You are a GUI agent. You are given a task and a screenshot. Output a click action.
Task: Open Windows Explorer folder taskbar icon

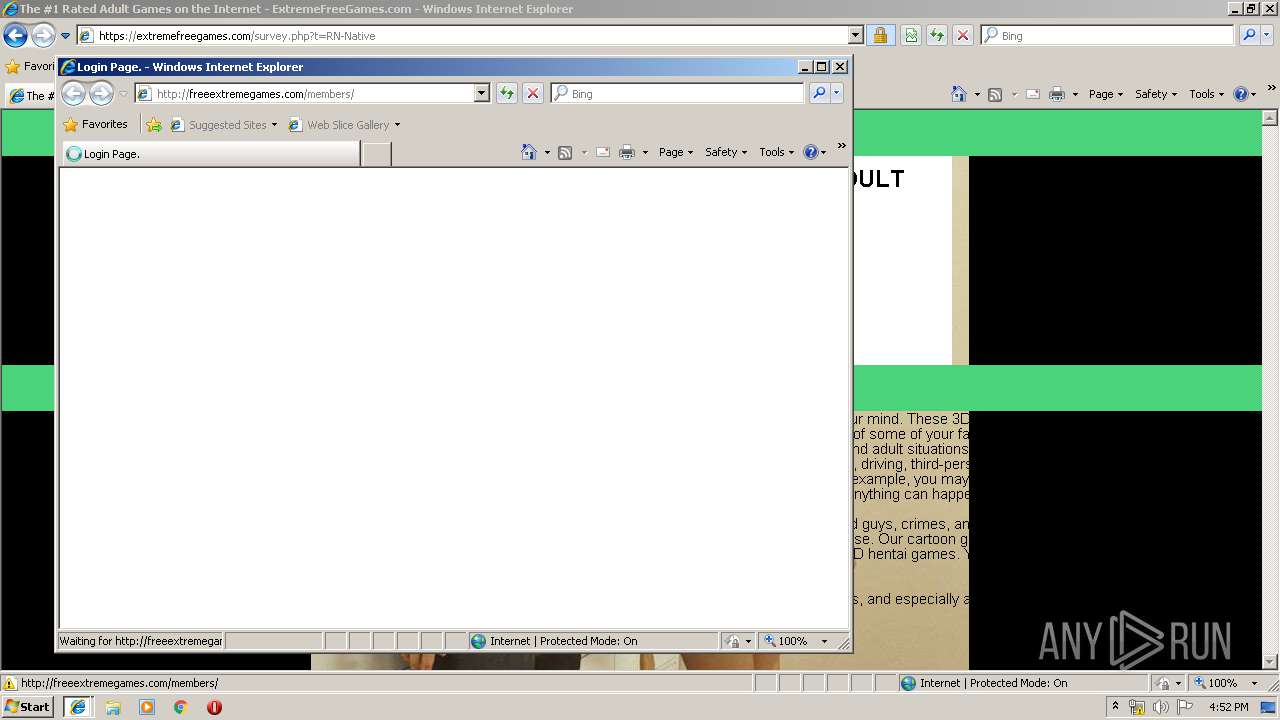(x=113, y=707)
